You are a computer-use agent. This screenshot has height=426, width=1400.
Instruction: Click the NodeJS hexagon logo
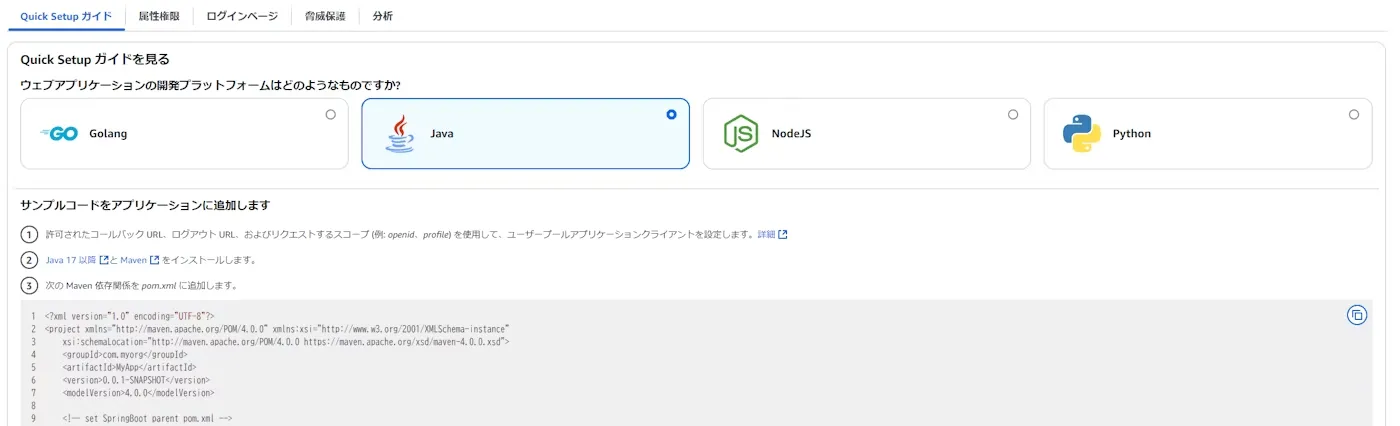tap(741, 134)
